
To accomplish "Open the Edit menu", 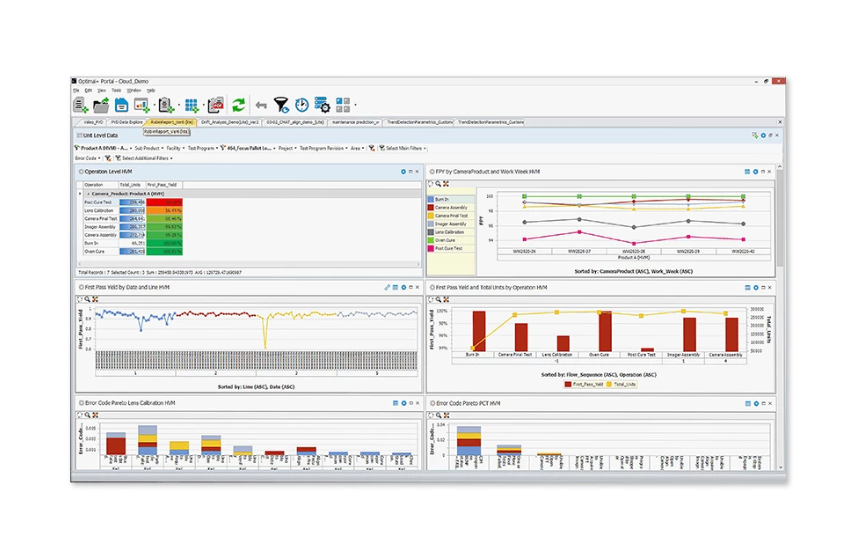I will pos(88,91).
